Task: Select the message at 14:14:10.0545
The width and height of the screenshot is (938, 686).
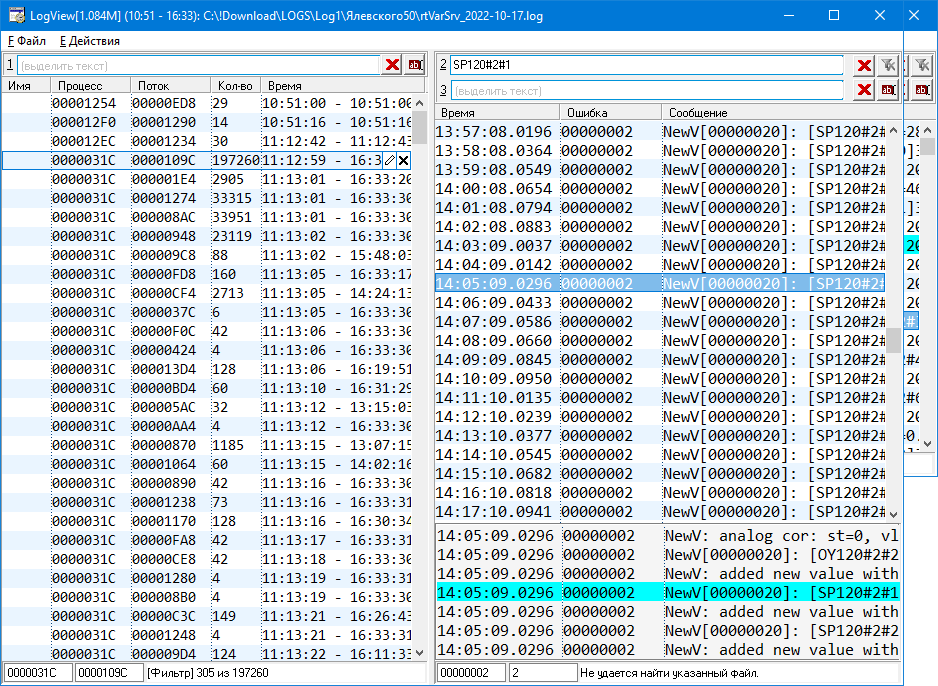Action: pyautogui.click(x=660, y=455)
